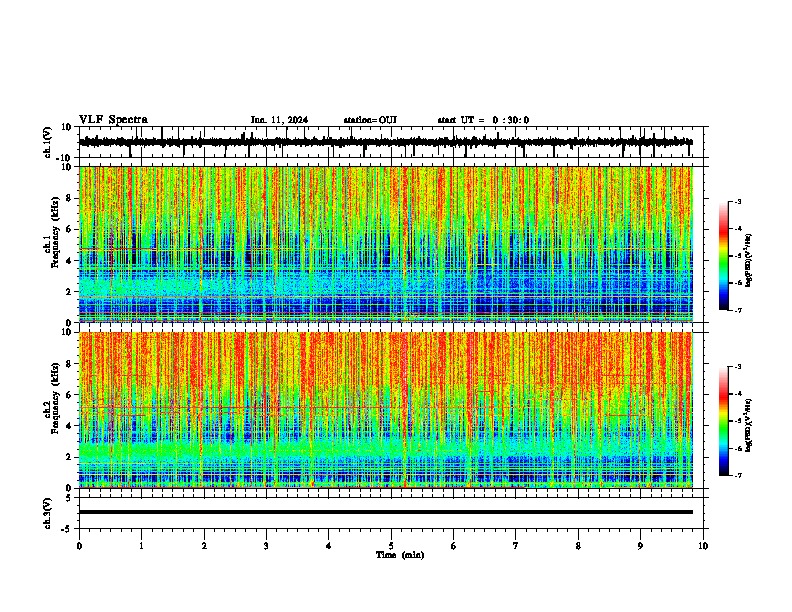The width and height of the screenshot is (792, 612).
Task: Click the ch.1 color bar PSD unit label
Action: click(748, 261)
